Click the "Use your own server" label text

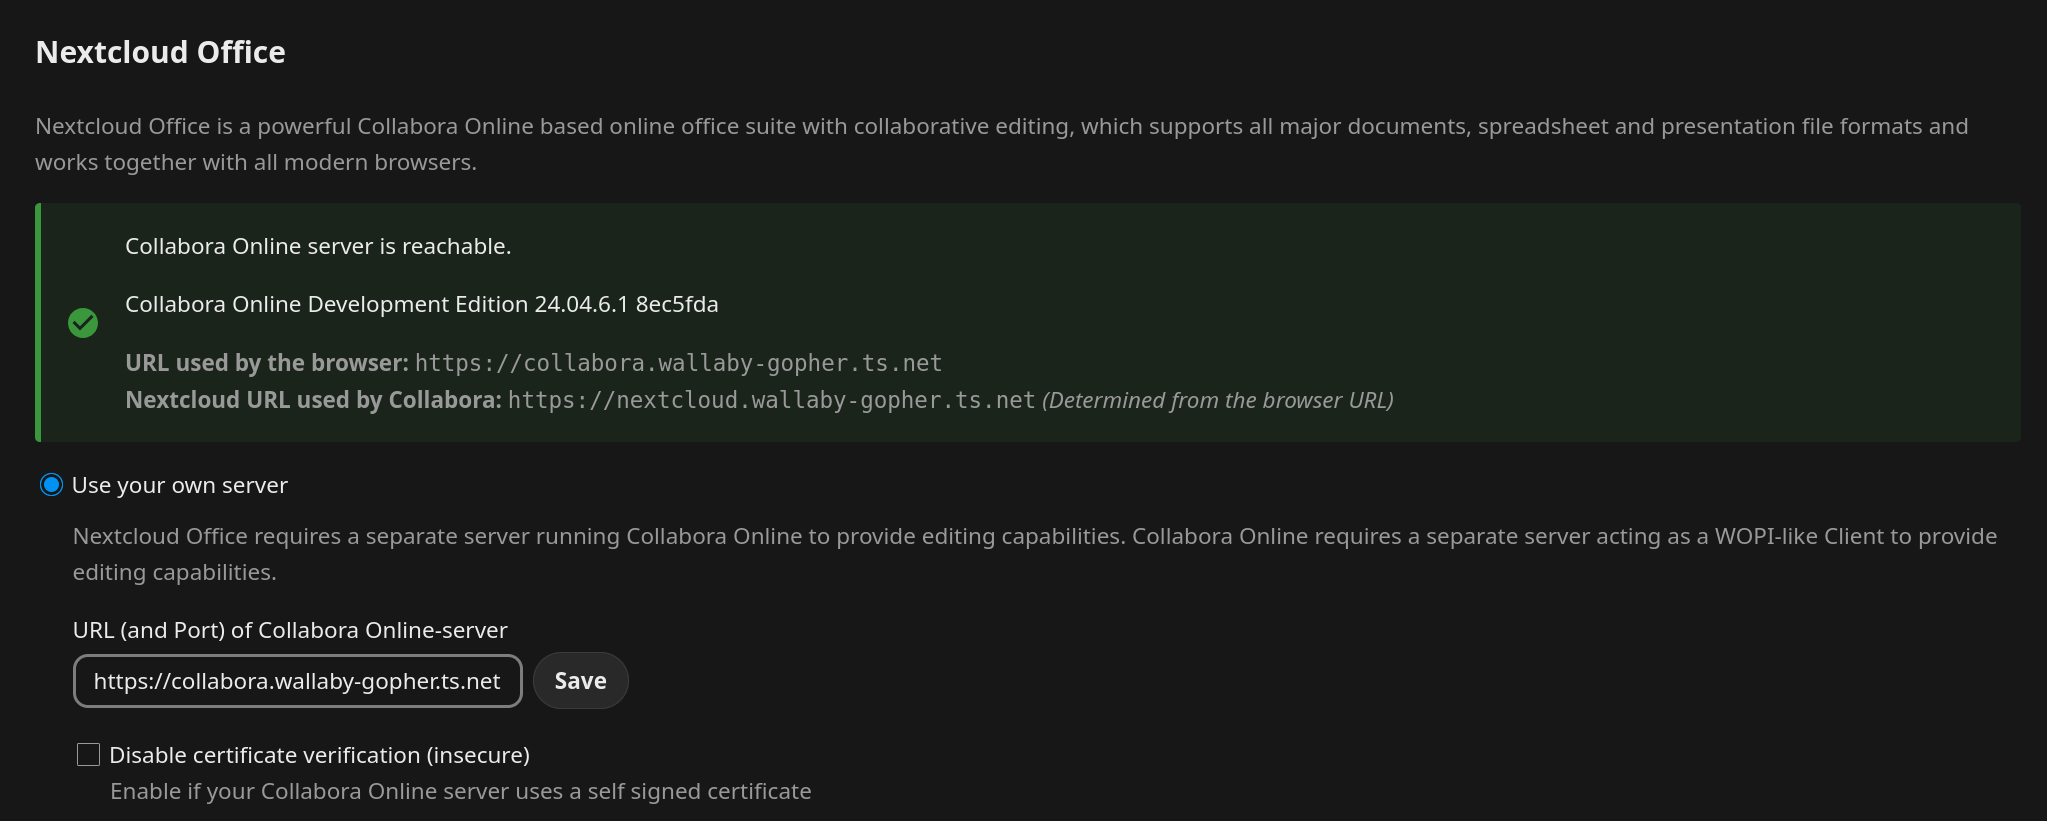coord(180,485)
